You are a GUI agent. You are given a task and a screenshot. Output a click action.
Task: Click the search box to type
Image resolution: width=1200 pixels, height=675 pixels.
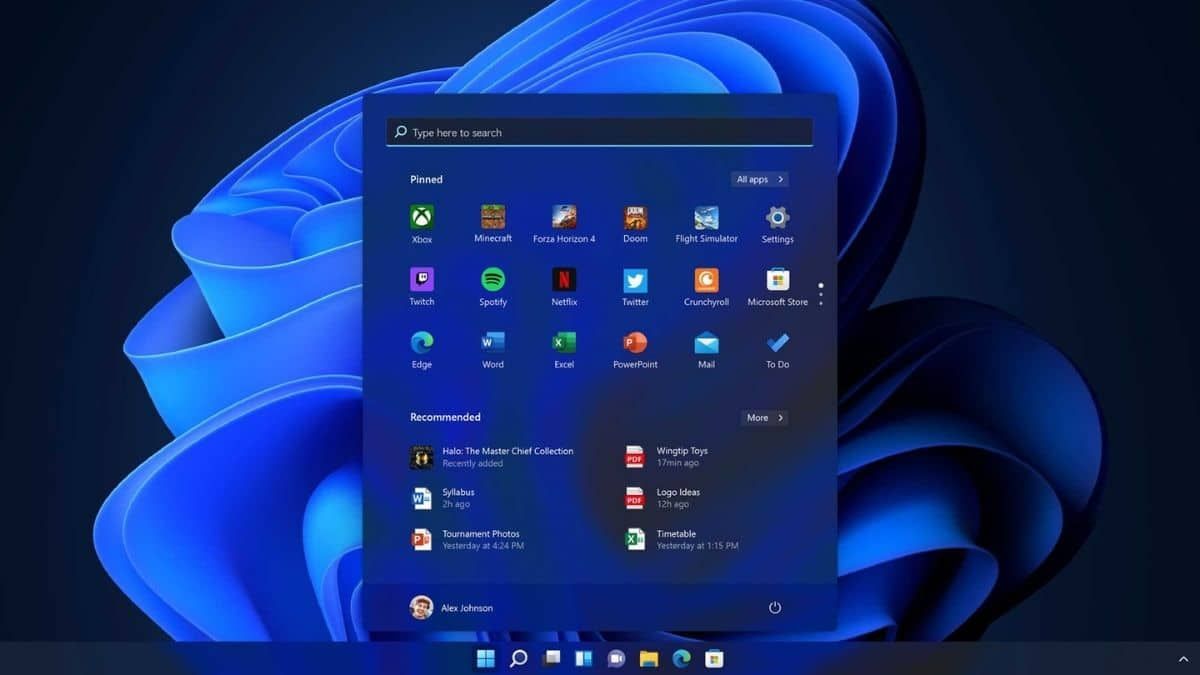(x=598, y=131)
